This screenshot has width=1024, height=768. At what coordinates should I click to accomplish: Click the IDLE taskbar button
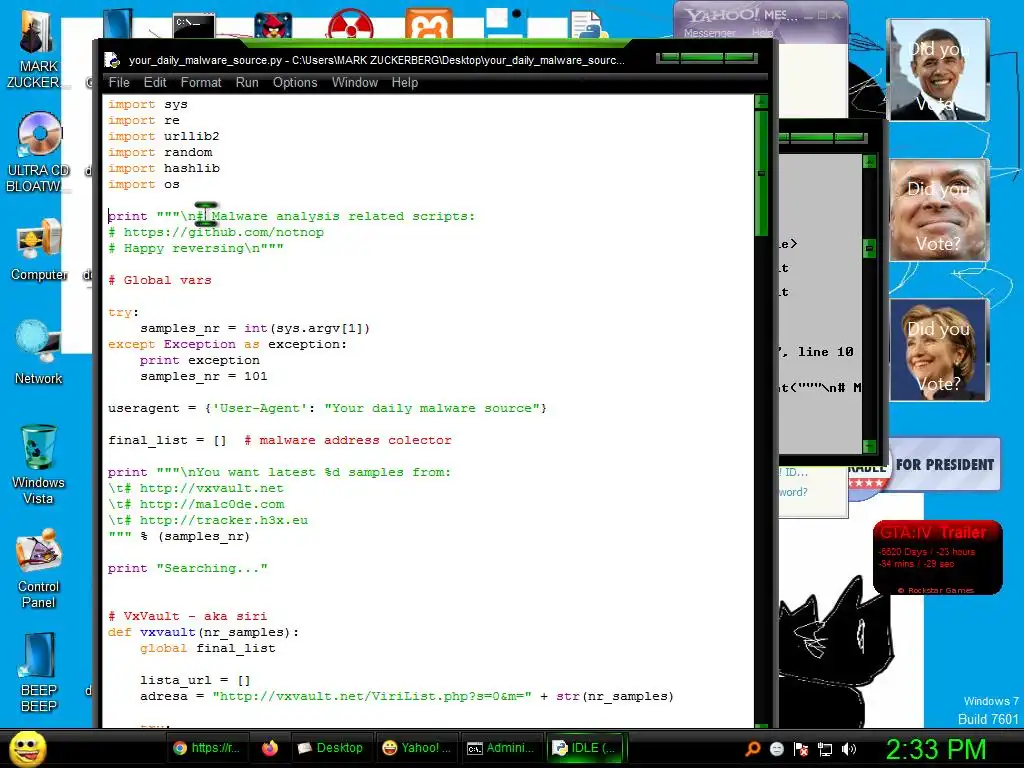(x=585, y=748)
